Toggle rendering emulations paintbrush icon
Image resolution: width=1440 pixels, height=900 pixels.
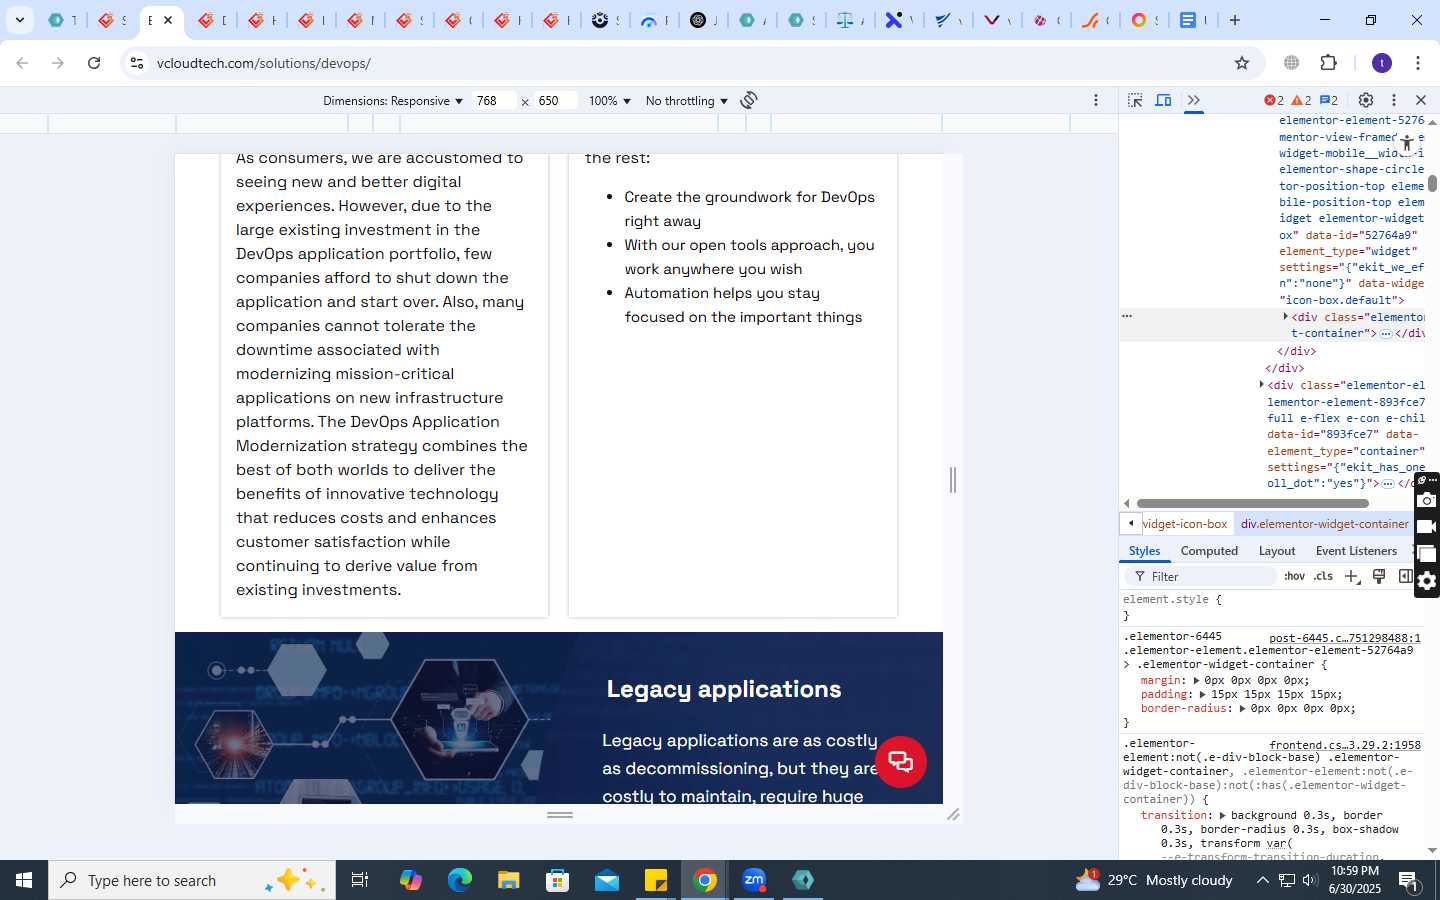(1379, 576)
